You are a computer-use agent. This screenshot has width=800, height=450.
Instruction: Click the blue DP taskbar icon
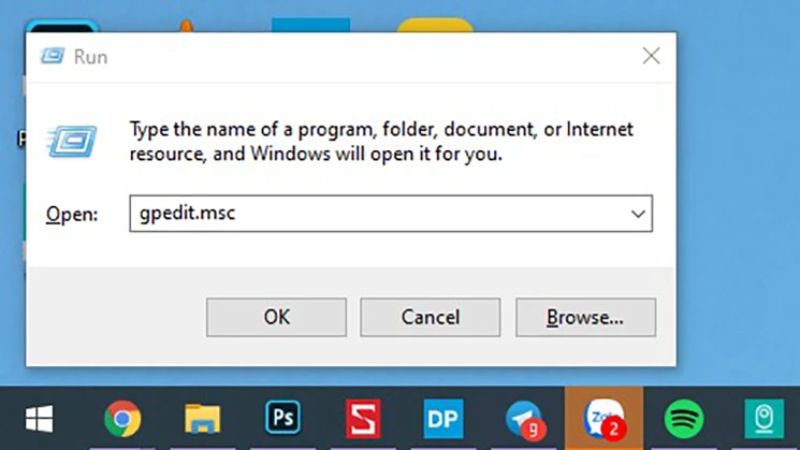(441, 418)
